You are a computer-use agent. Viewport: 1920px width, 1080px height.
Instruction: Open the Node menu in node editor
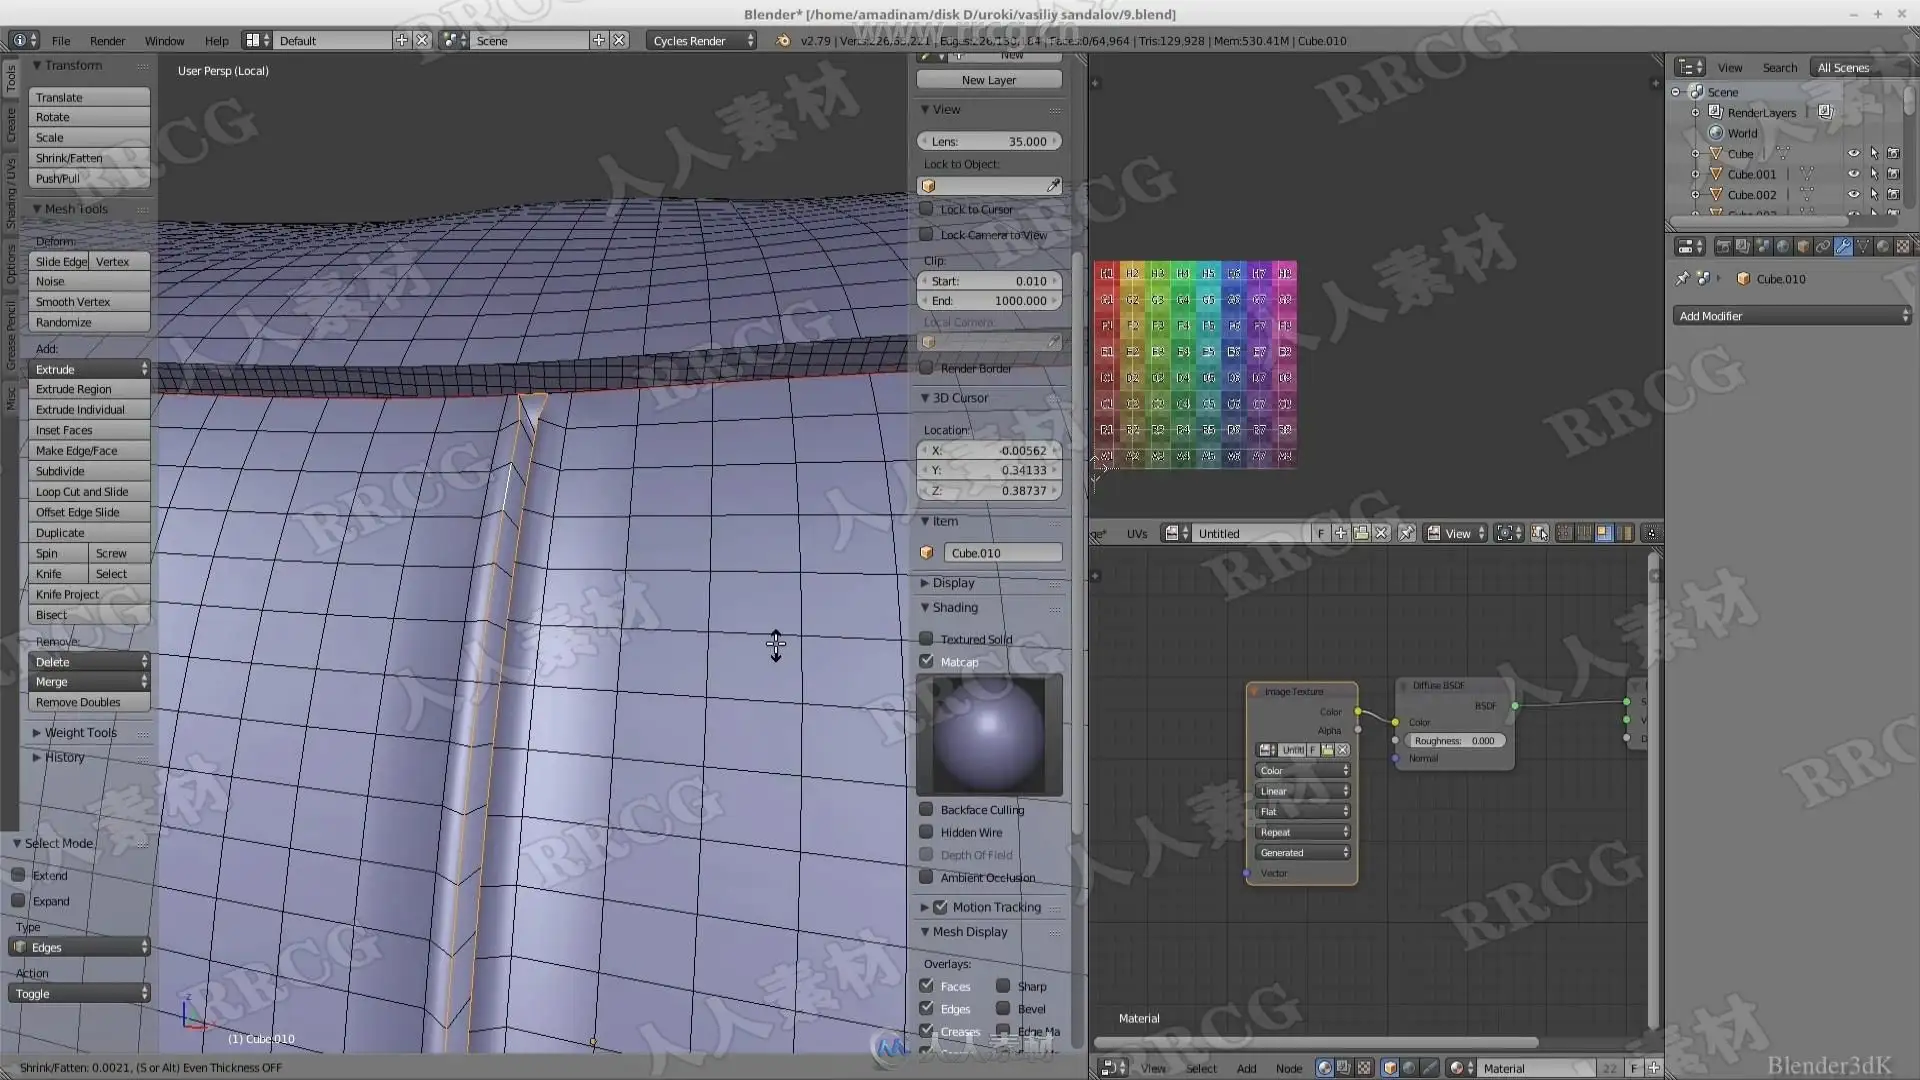(1288, 1068)
